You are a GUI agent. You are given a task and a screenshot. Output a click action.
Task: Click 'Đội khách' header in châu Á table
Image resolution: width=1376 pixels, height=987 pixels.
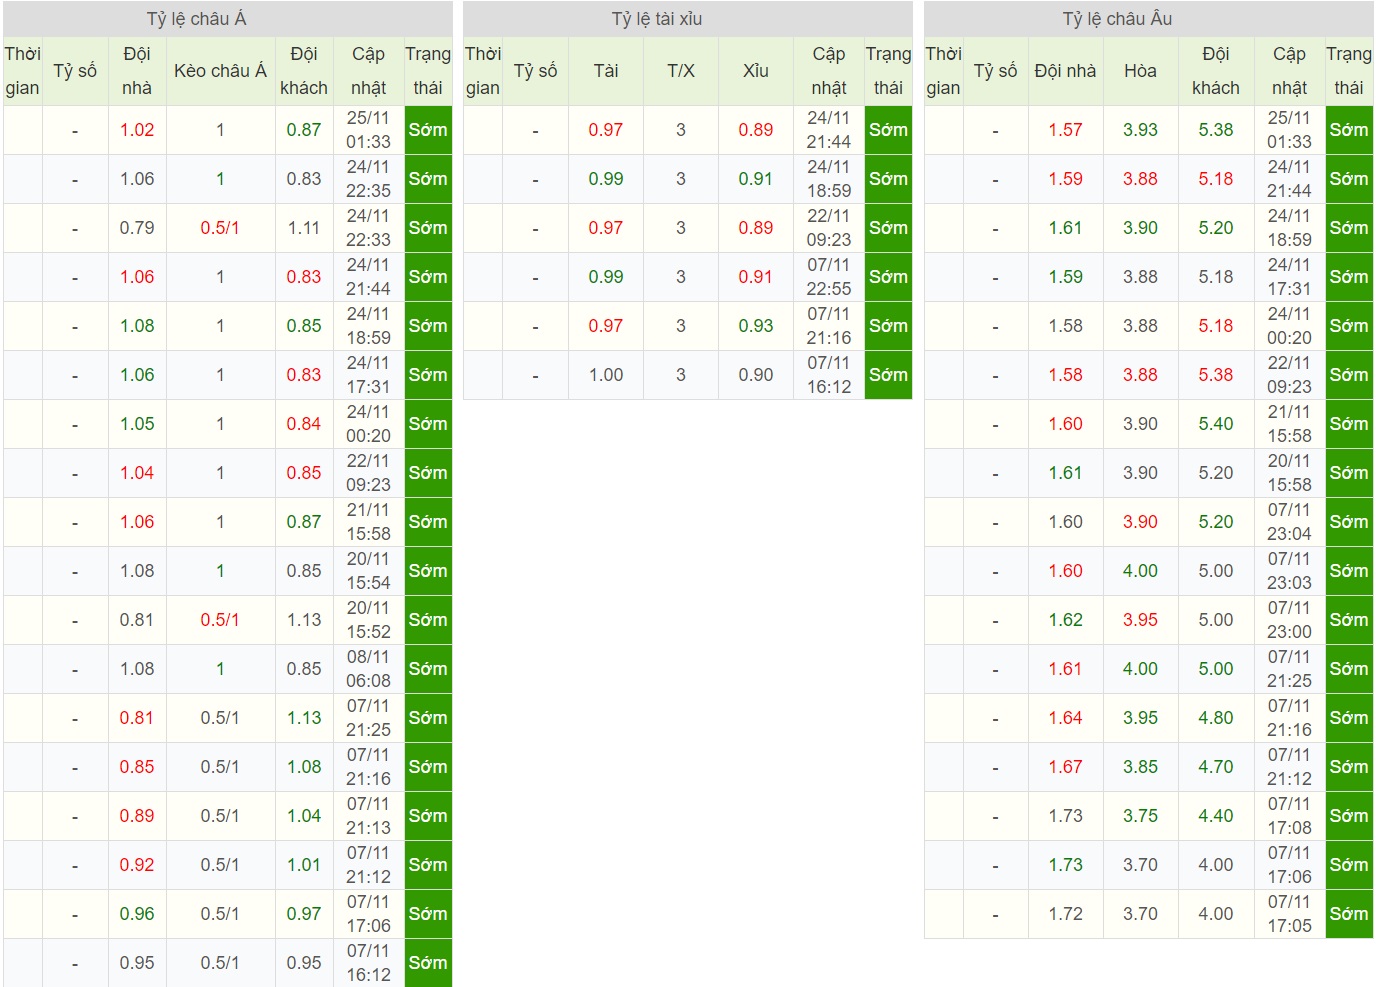(x=304, y=71)
